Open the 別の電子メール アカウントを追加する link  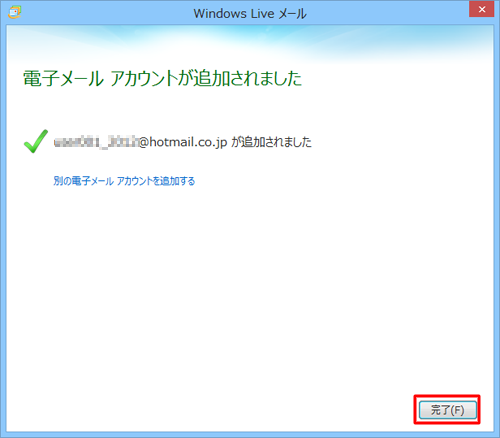(x=124, y=181)
